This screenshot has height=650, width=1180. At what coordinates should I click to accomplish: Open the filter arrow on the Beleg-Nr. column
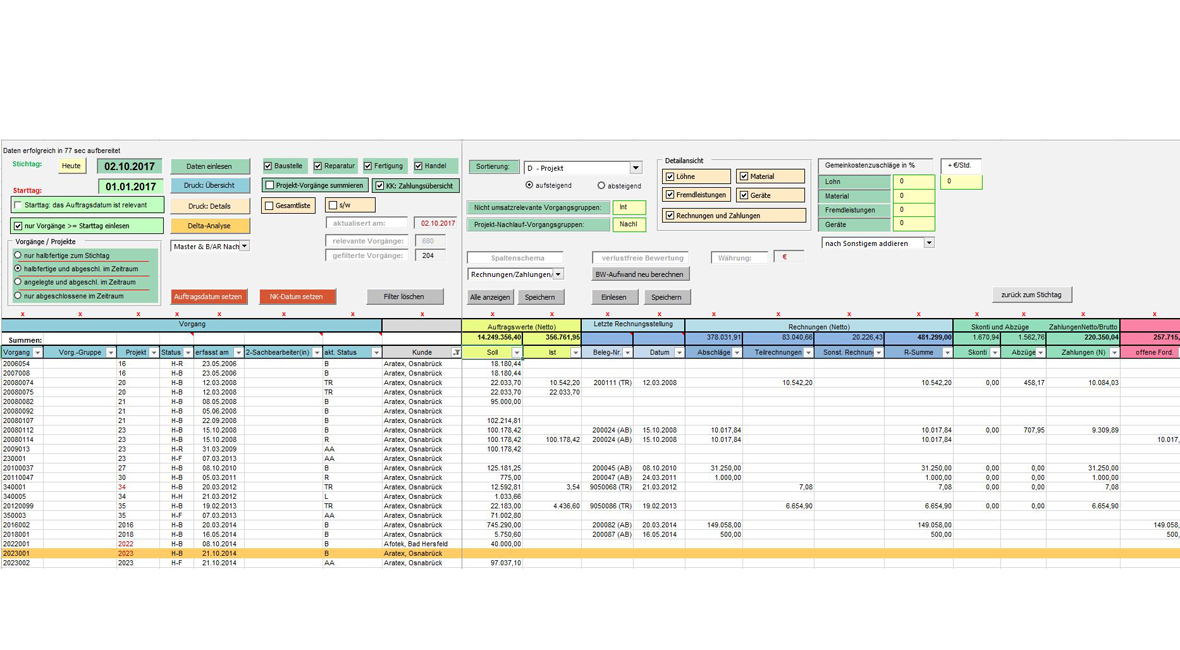(x=627, y=353)
